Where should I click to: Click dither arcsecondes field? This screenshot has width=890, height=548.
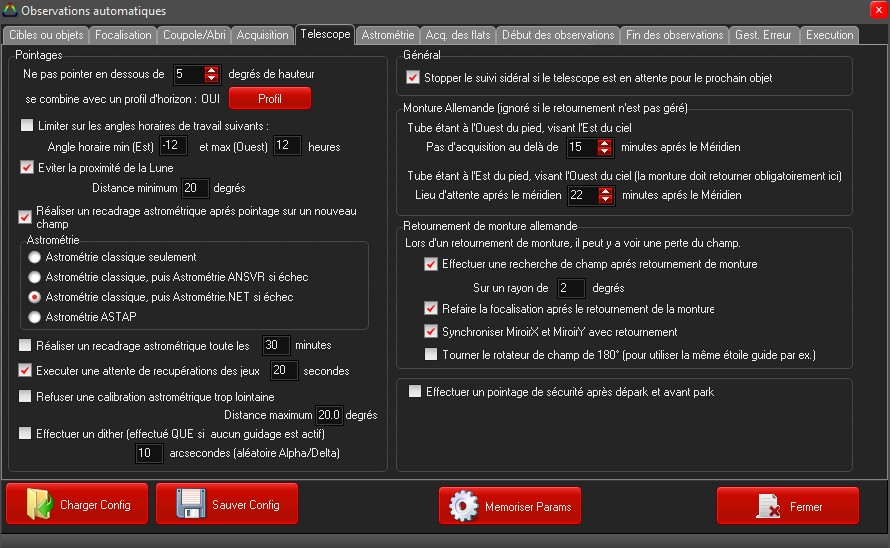click(149, 453)
